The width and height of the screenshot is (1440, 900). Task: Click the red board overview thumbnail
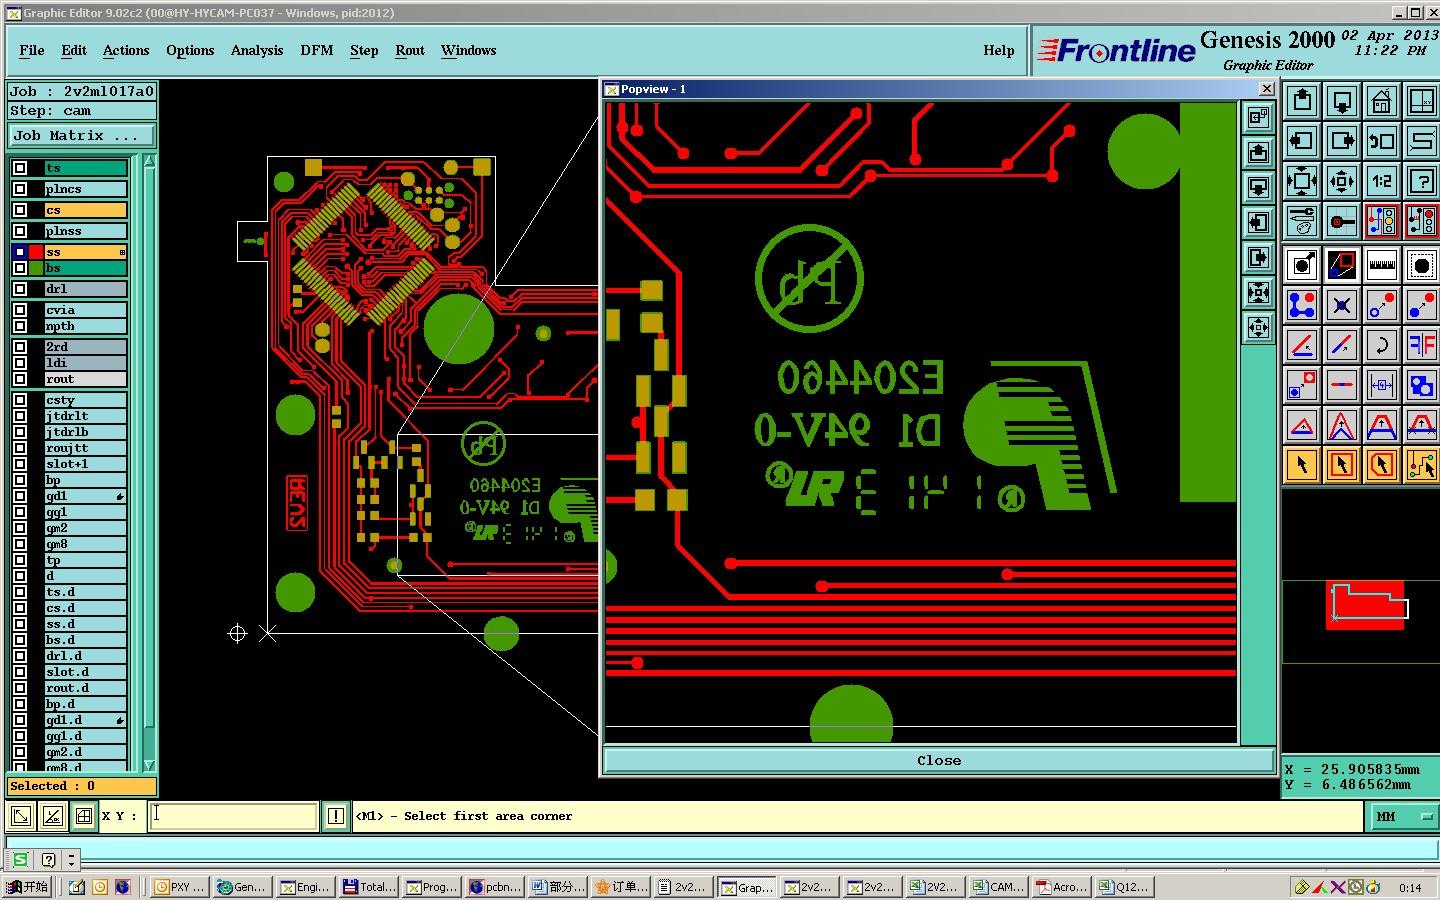click(x=1367, y=605)
